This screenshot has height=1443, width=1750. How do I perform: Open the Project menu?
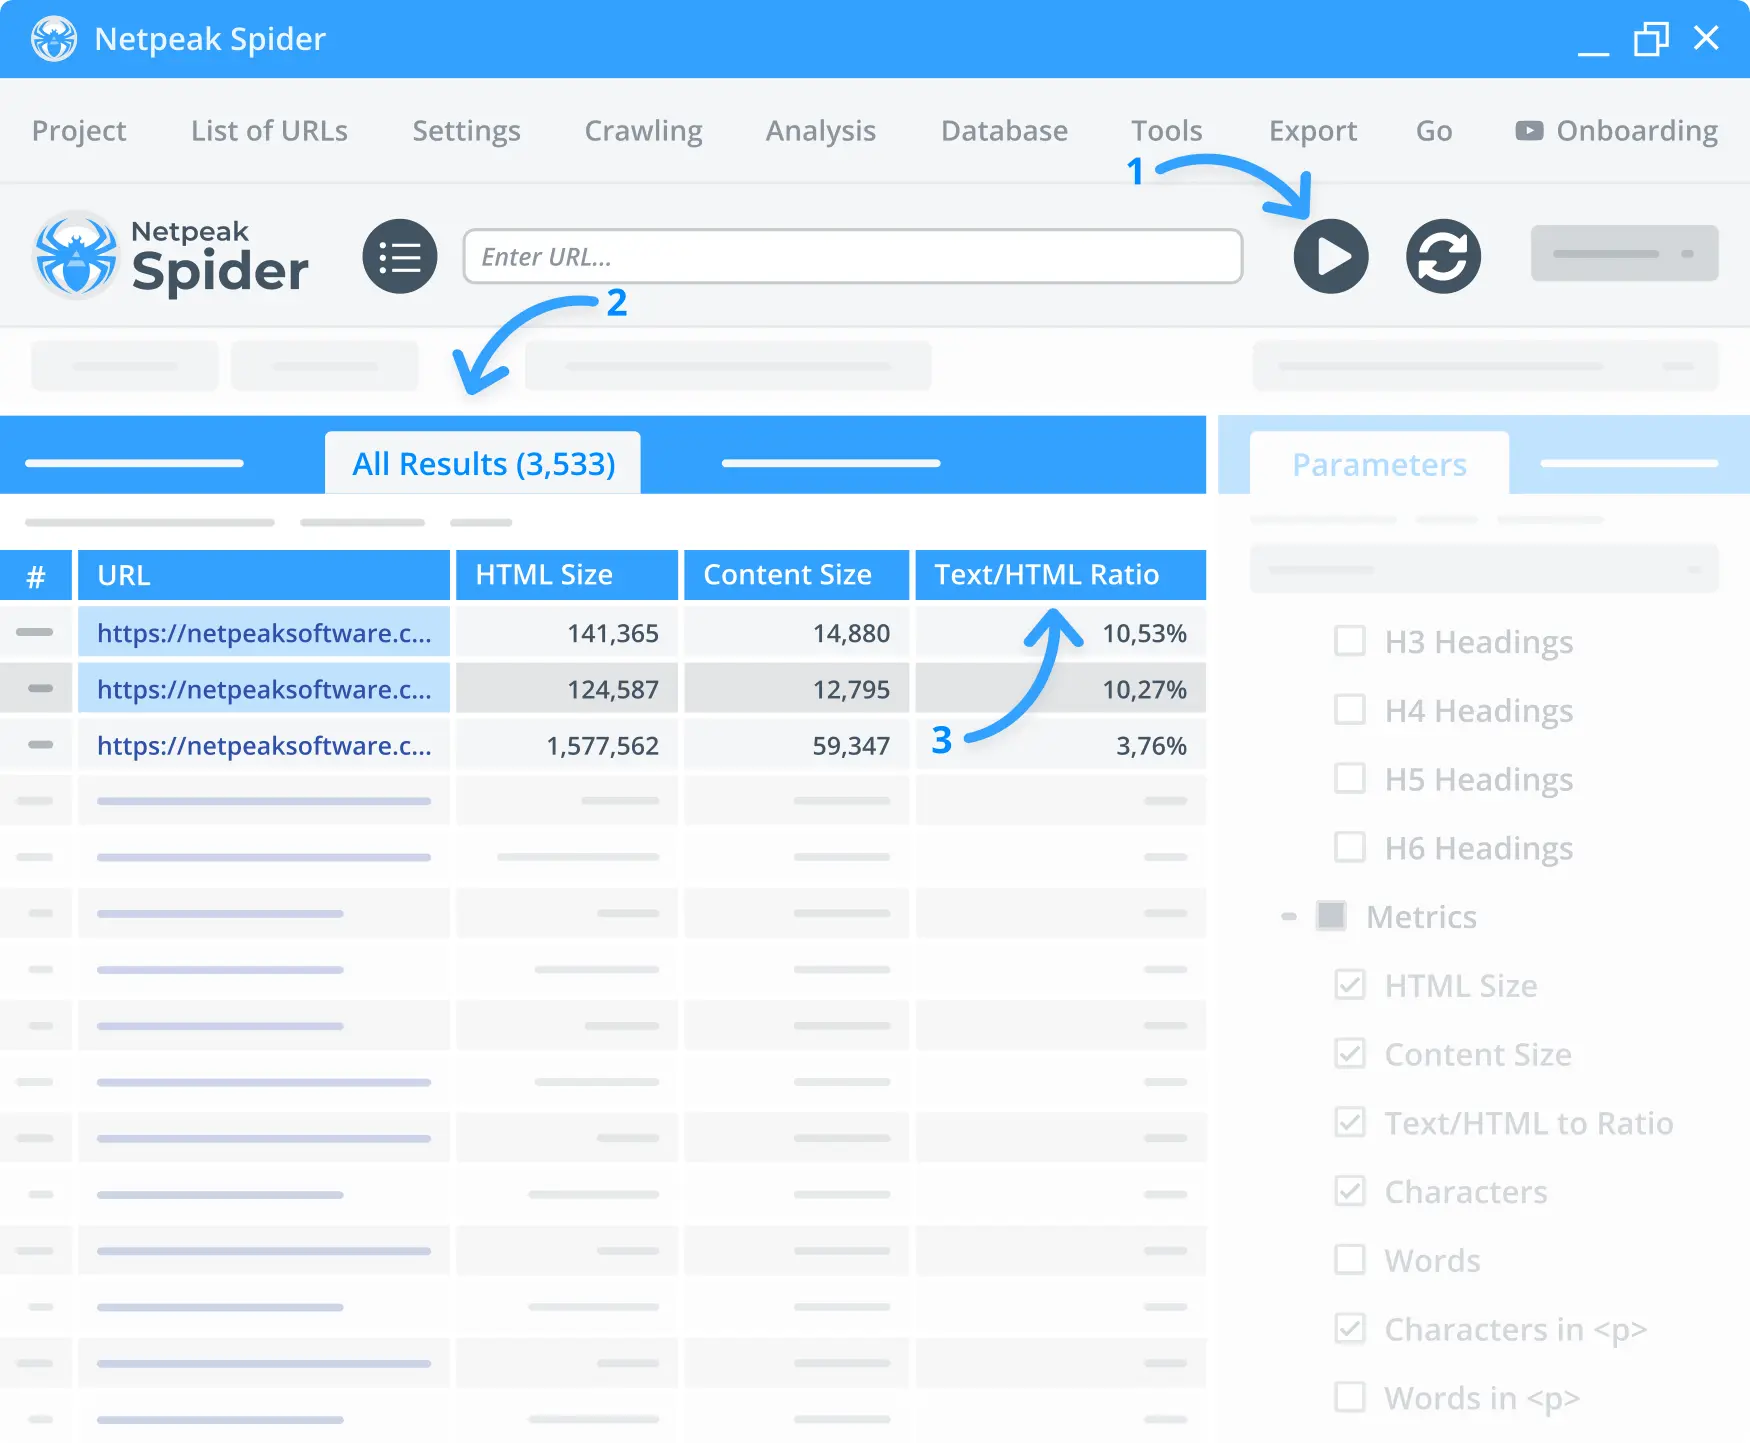point(79,131)
